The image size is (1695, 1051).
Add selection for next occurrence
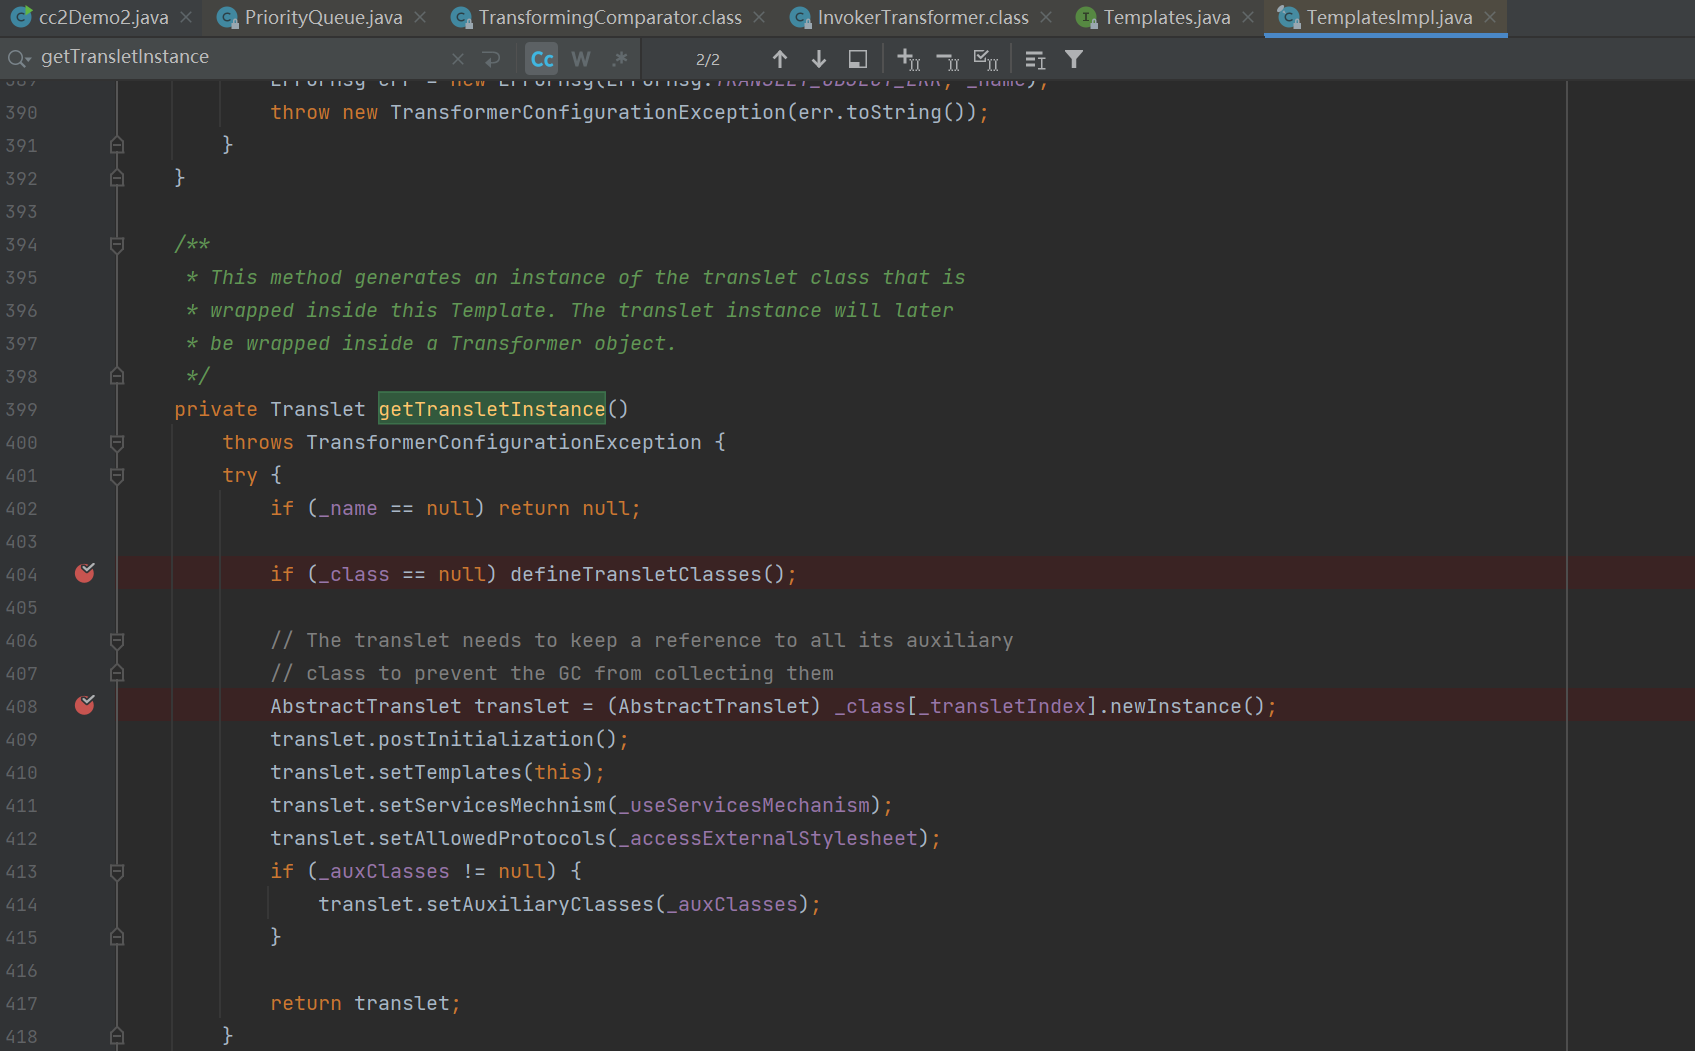[908, 59]
